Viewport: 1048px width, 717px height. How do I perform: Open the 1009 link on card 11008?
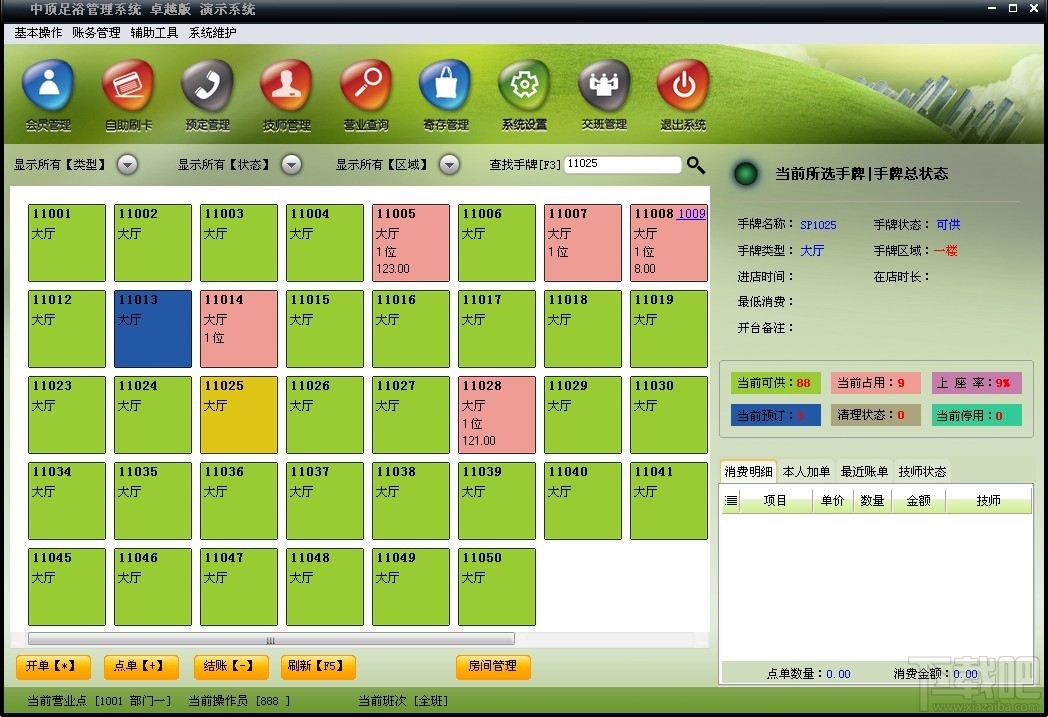point(692,214)
